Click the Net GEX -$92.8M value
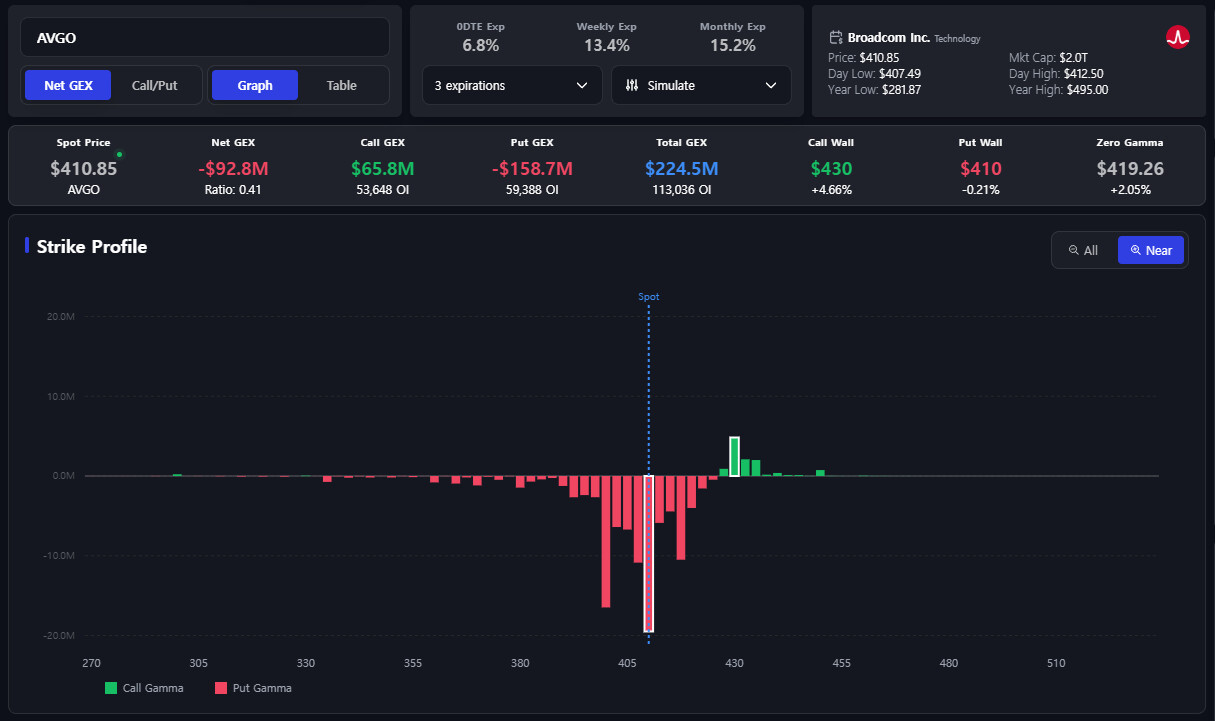 [x=234, y=169]
